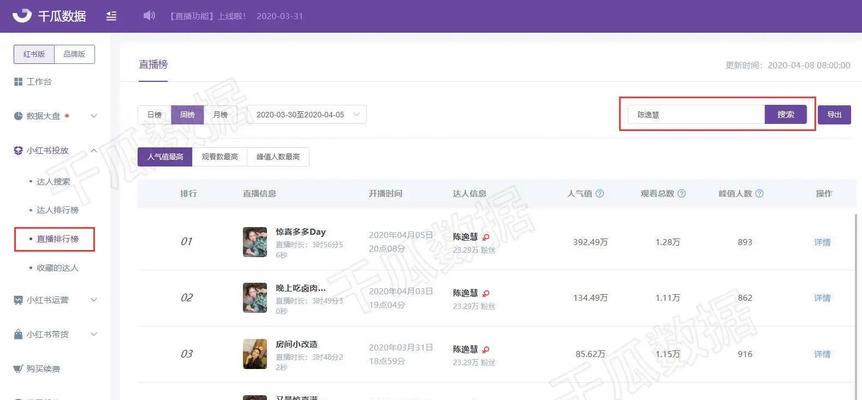Click thumbnail of 晚上吃卤肉 livestream
Viewport: 862px width, 400px height.
pos(255,298)
